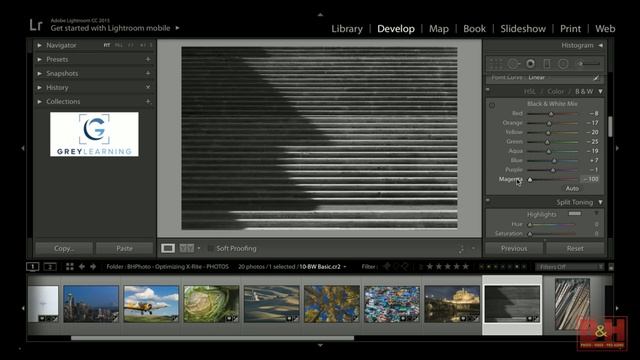Hide the left panel group arrow
Screen dimensions: 640x360
click(x=23, y=148)
